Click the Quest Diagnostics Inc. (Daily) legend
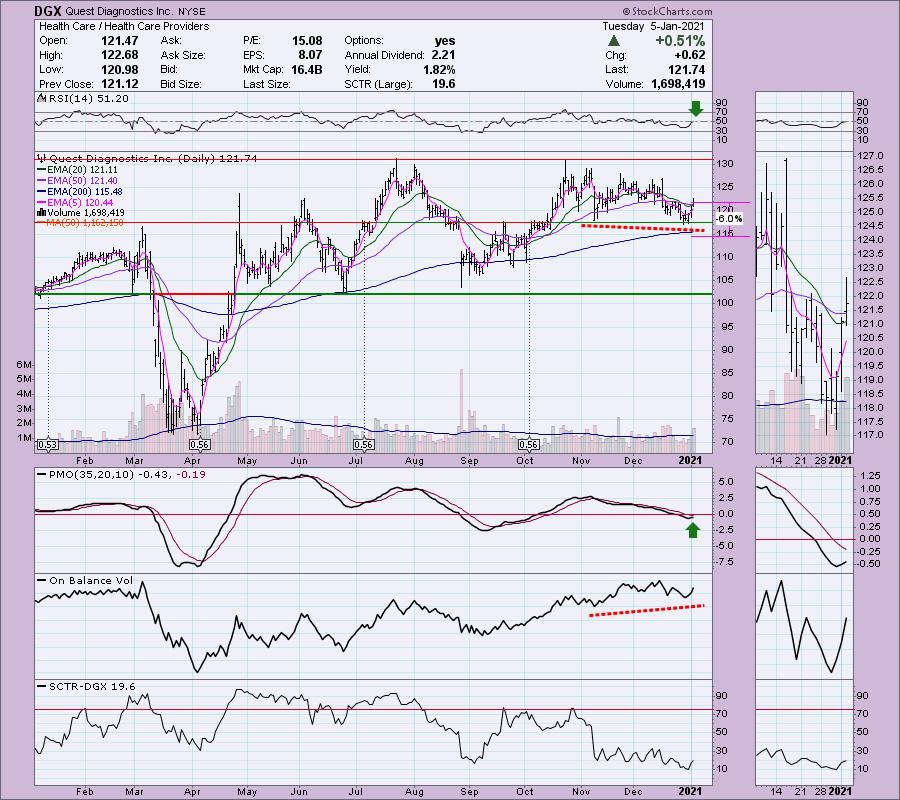This screenshot has width=900, height=800. 153,158
